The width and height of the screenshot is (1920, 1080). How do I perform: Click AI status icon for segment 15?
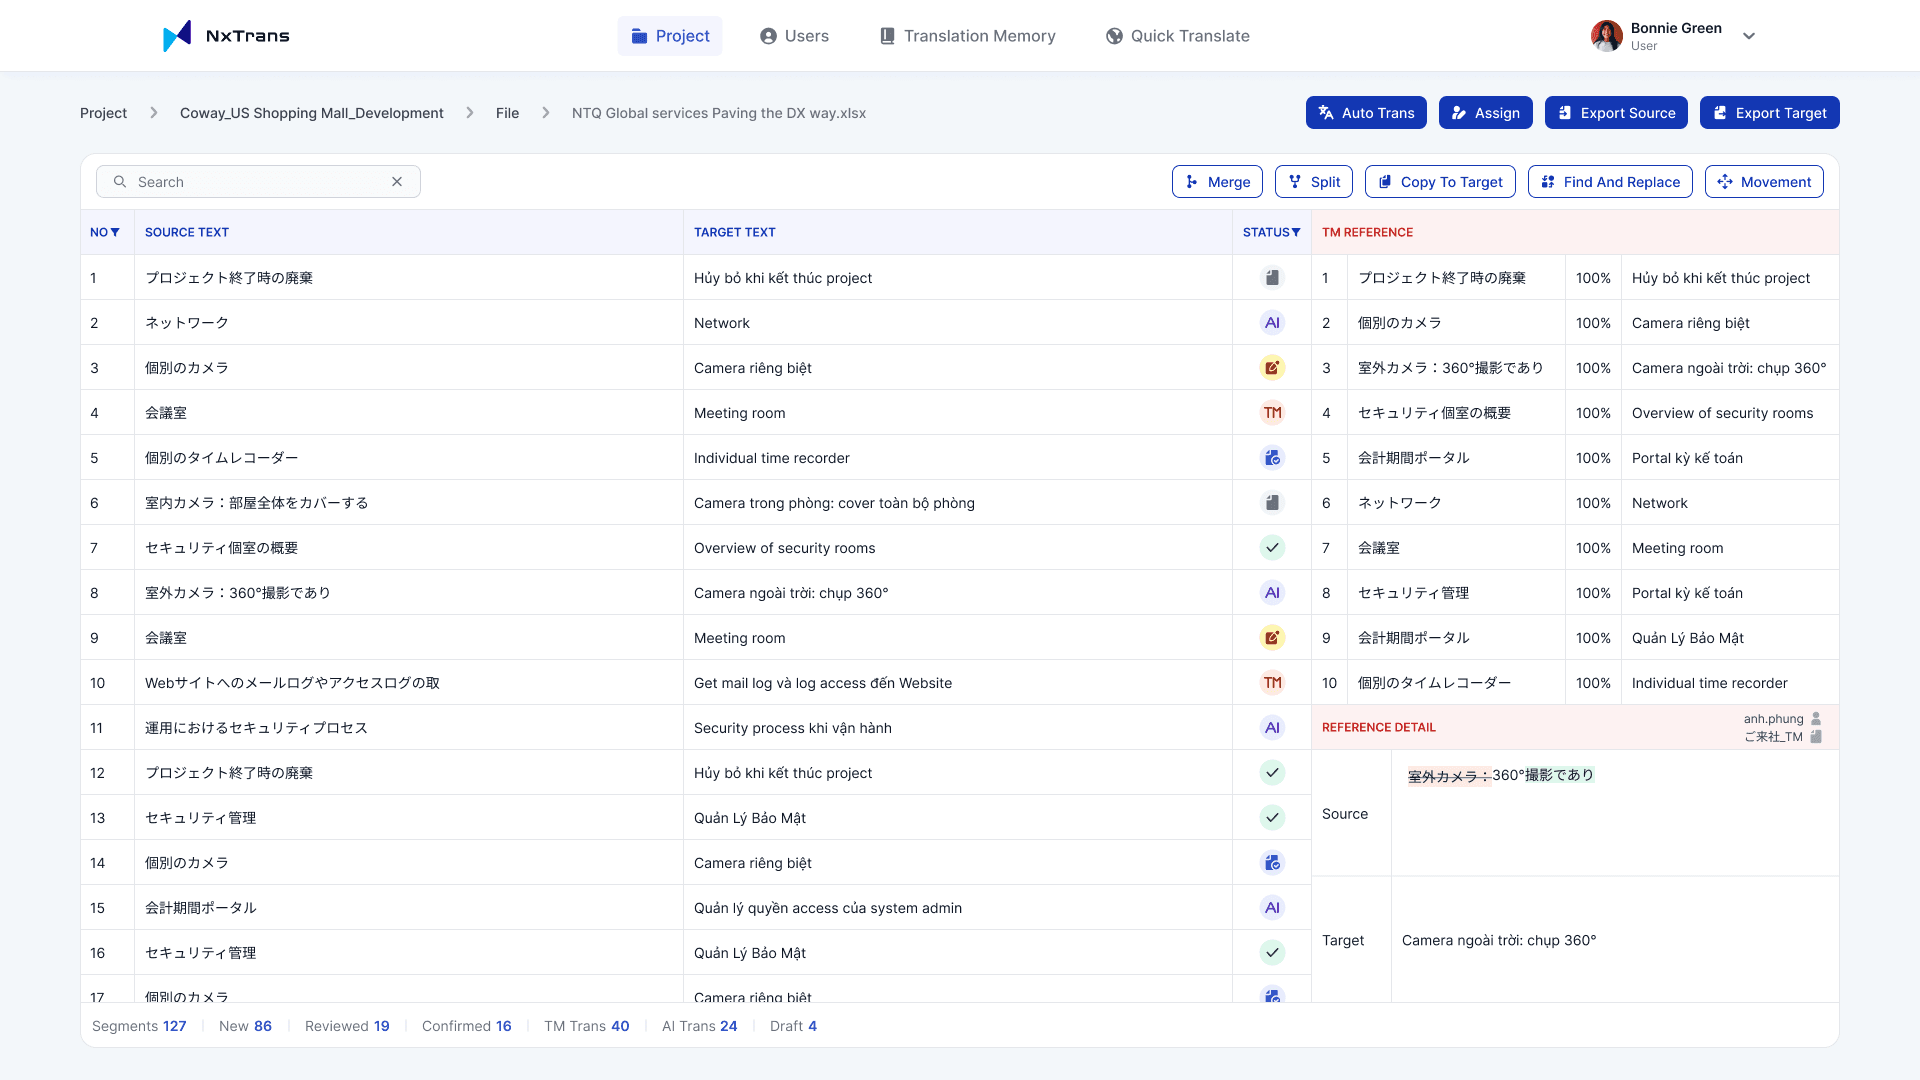coord(1272,908)
